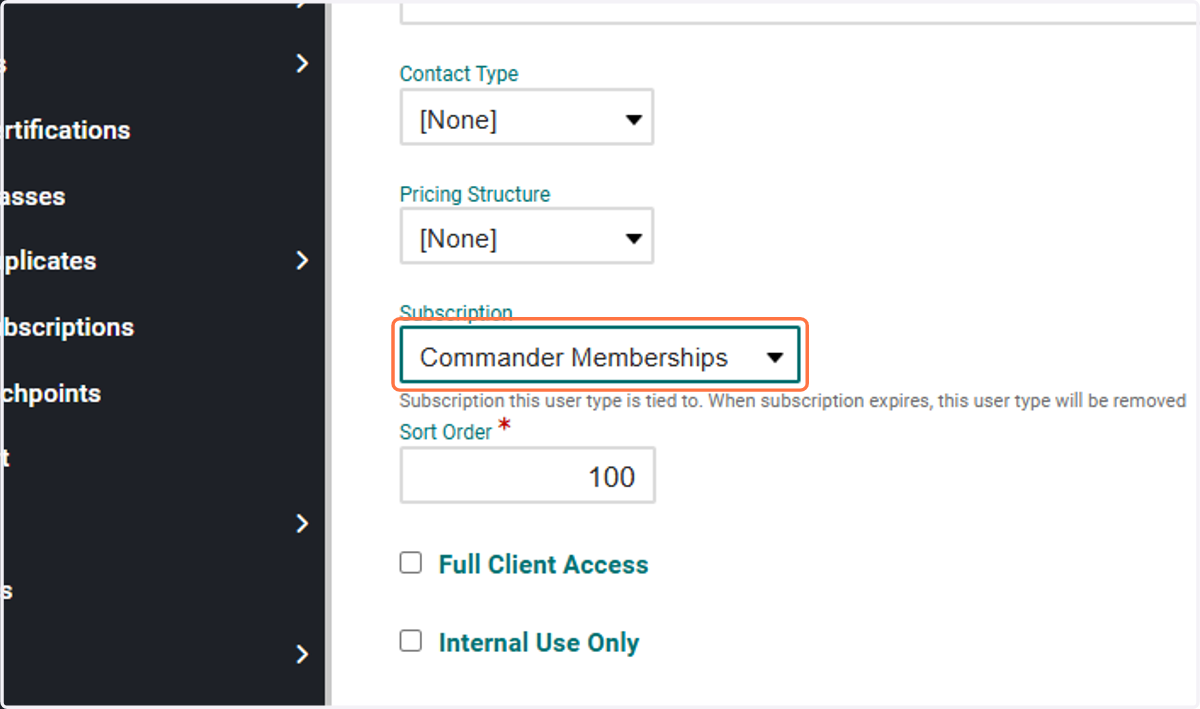Click the Internal Use Only label
1200x709 pixels.
coord(539,643)
